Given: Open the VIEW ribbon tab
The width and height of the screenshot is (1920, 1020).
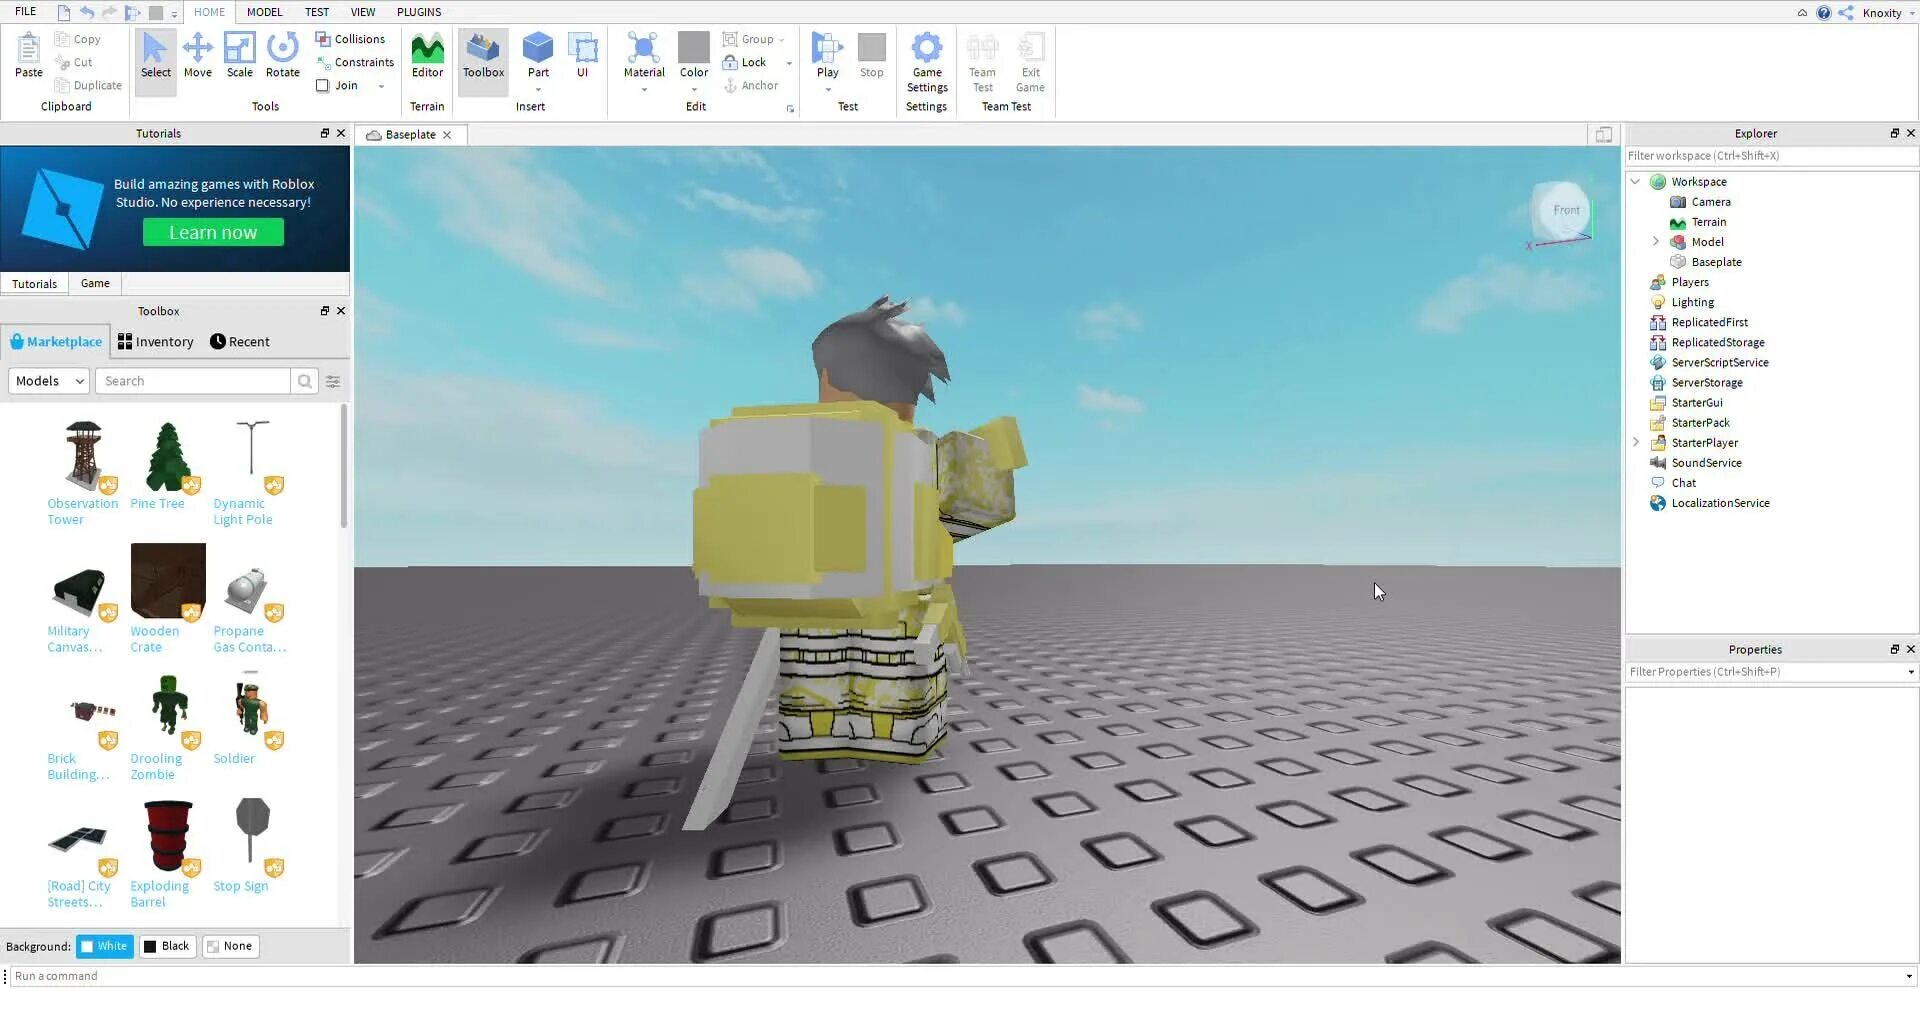Looking at the screenshot, I should (x=362, y=12).
